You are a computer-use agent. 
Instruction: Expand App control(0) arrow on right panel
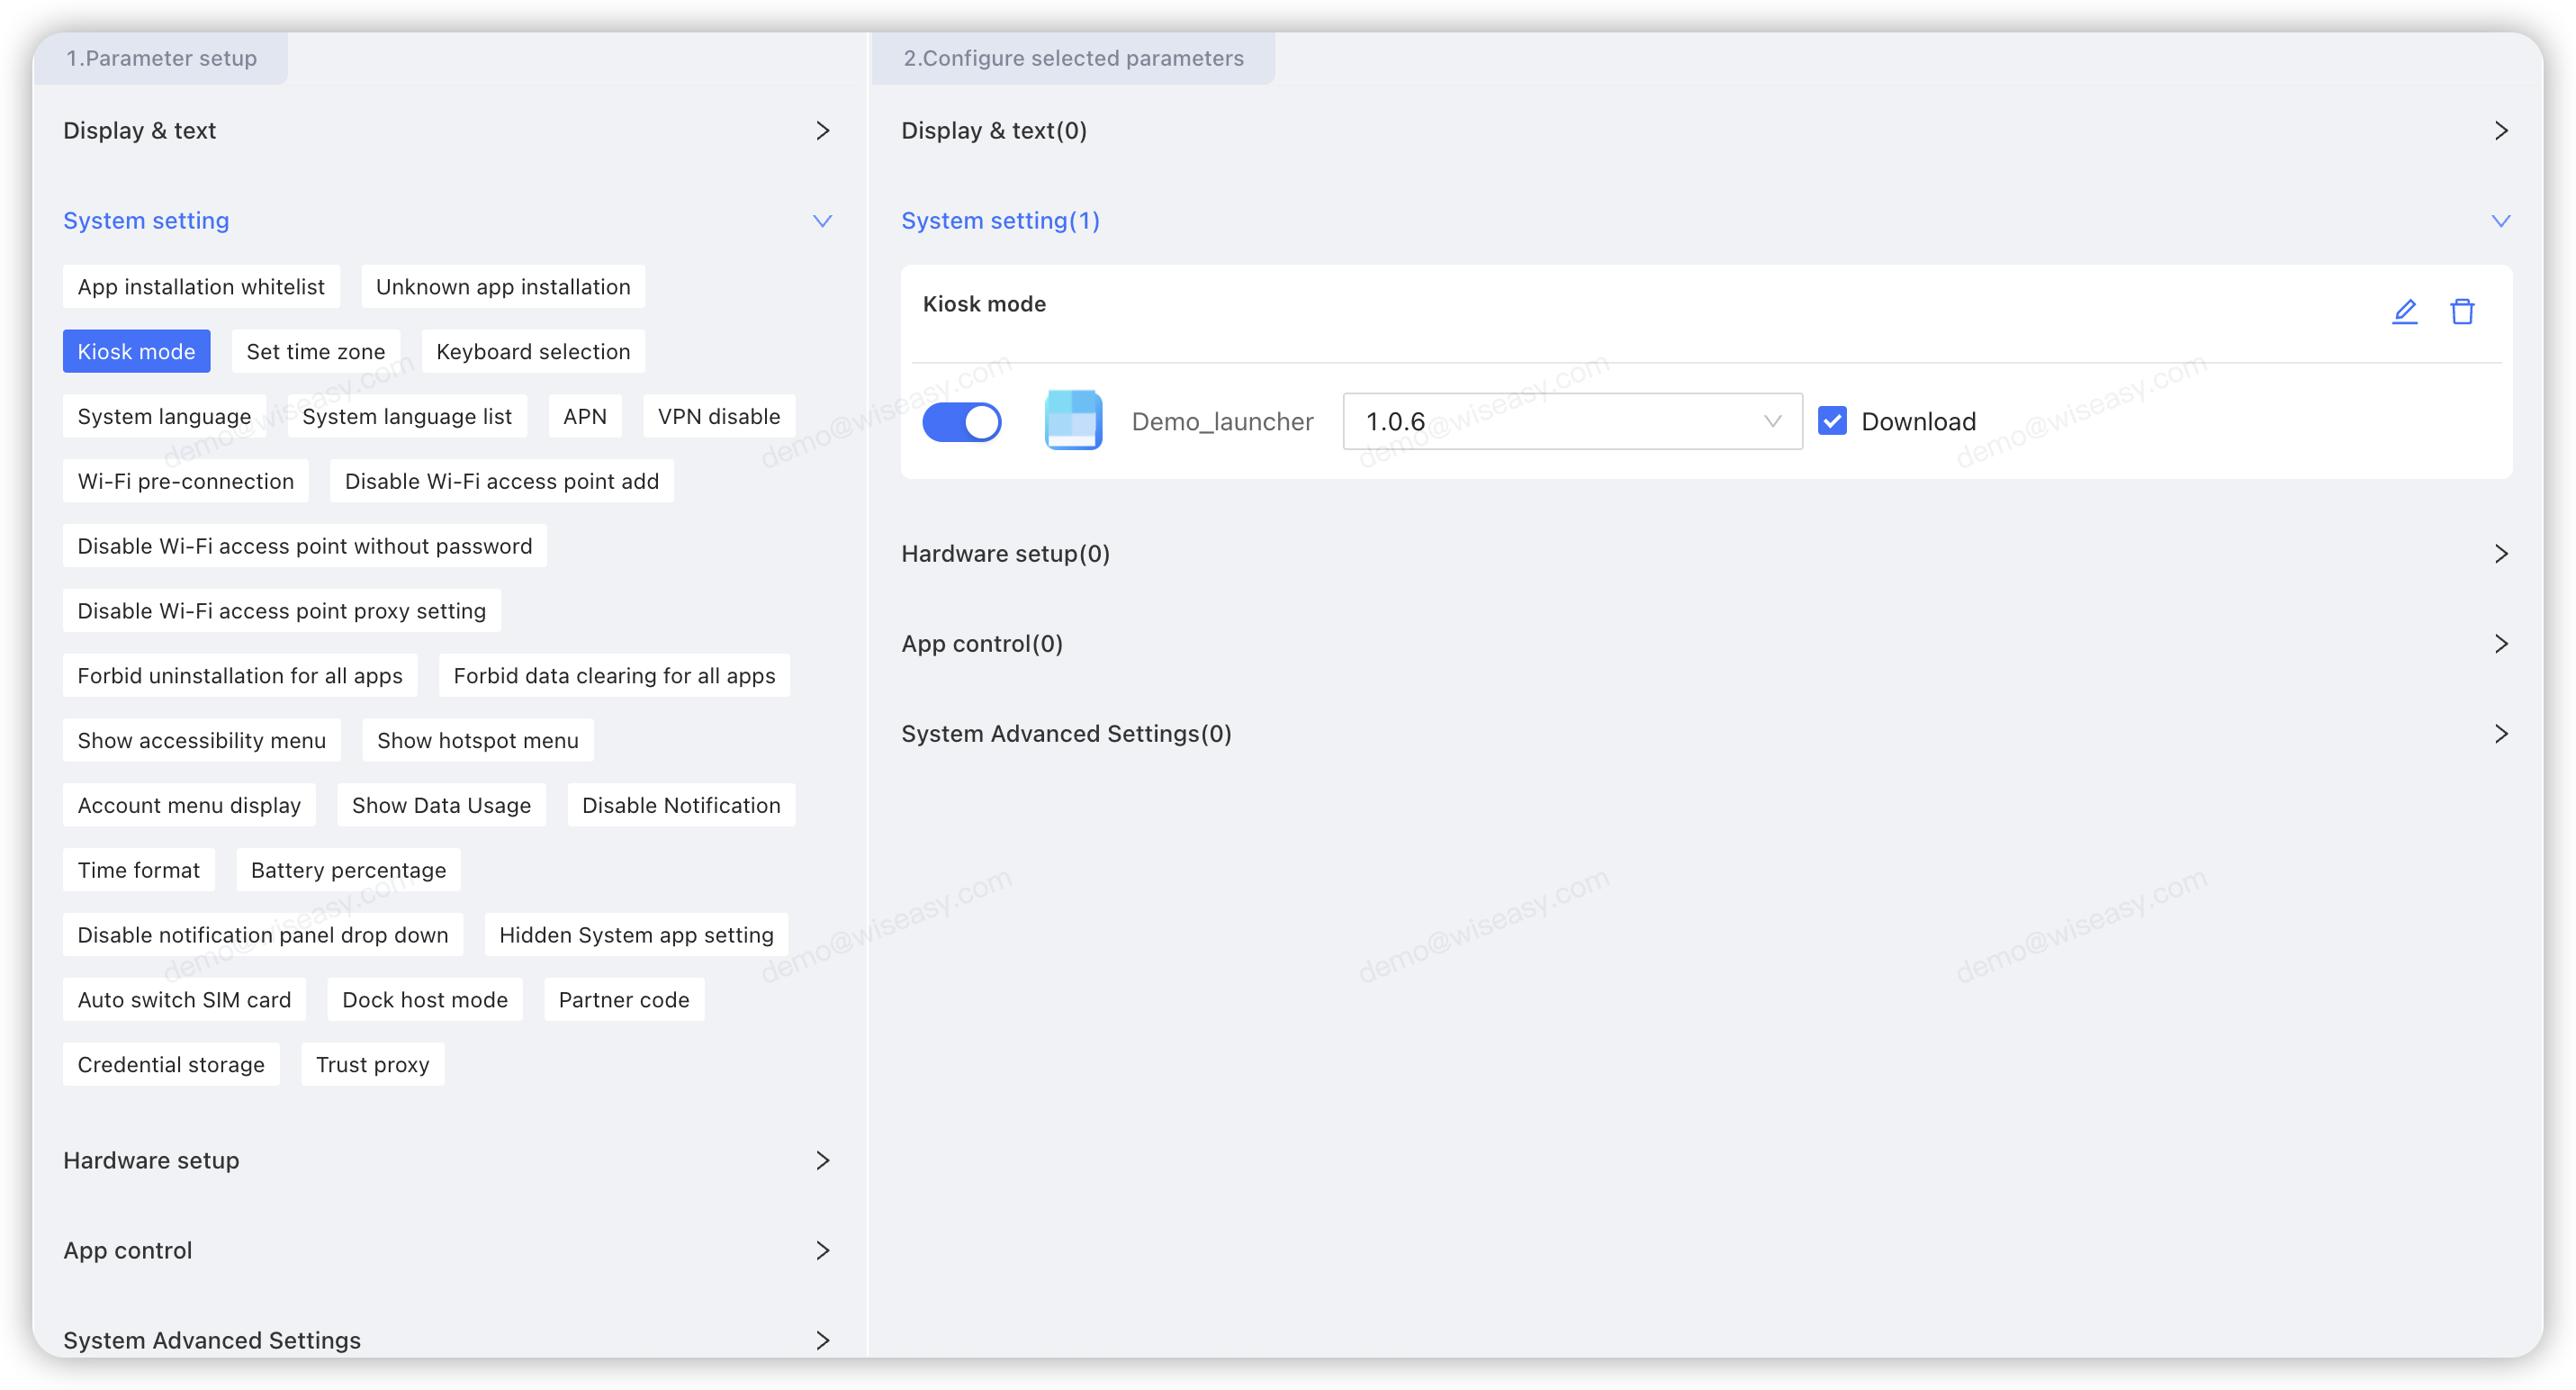(x=2500, y=644)
